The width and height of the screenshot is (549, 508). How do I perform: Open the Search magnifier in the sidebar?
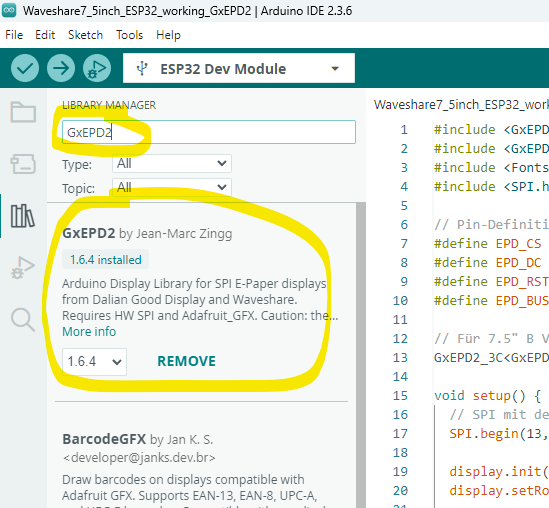(x=23, y=320)
